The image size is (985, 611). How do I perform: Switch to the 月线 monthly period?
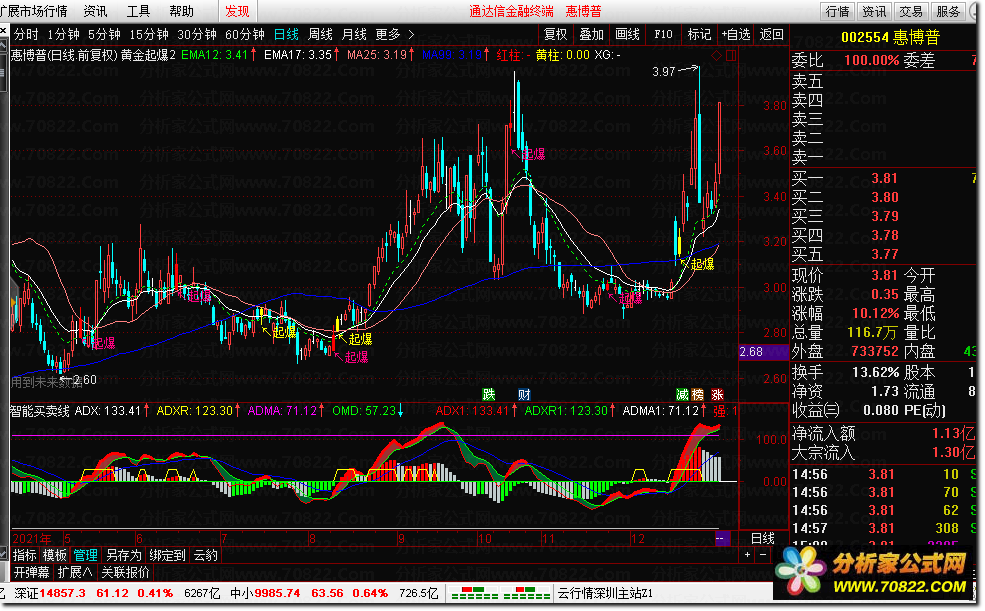click(x=354, y=35)
